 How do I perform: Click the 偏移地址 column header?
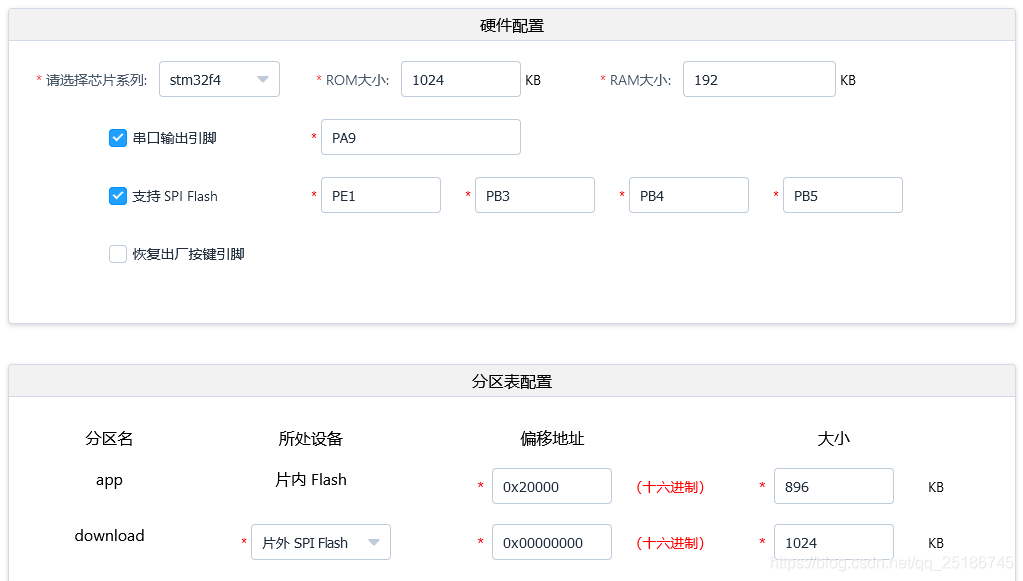(x=552, y=438)
